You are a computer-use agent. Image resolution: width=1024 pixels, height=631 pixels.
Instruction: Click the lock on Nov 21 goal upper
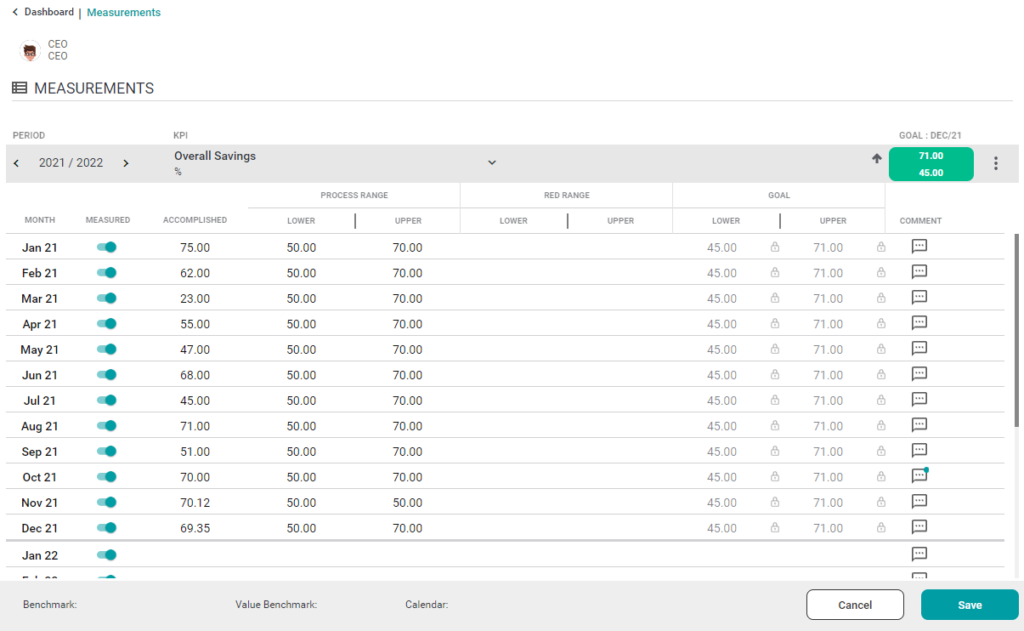point(881,502)
